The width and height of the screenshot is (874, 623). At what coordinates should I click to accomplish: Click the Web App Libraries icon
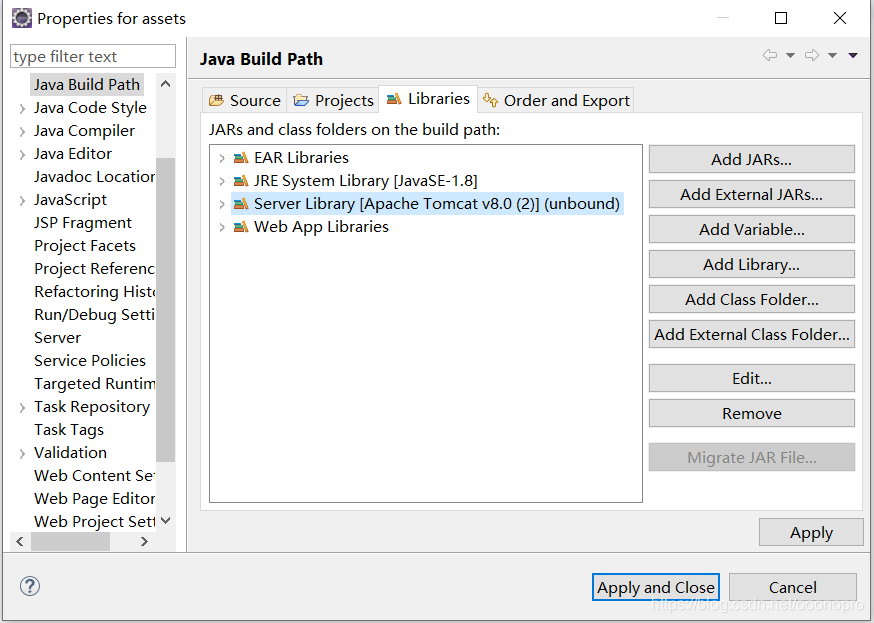coord(241,227)
